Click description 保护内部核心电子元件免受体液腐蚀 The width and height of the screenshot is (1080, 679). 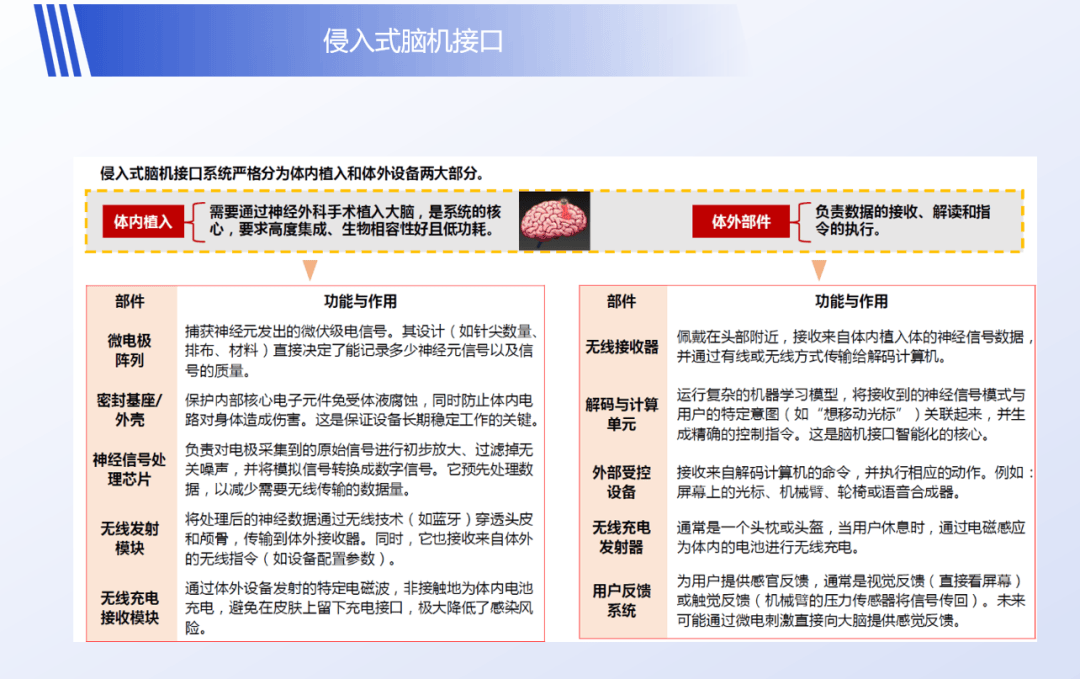click(x=361, y=410)
